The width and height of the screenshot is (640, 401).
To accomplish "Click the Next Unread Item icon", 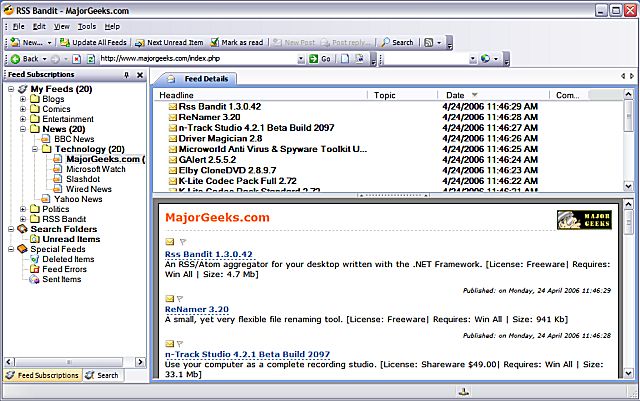I will point(139,43).
